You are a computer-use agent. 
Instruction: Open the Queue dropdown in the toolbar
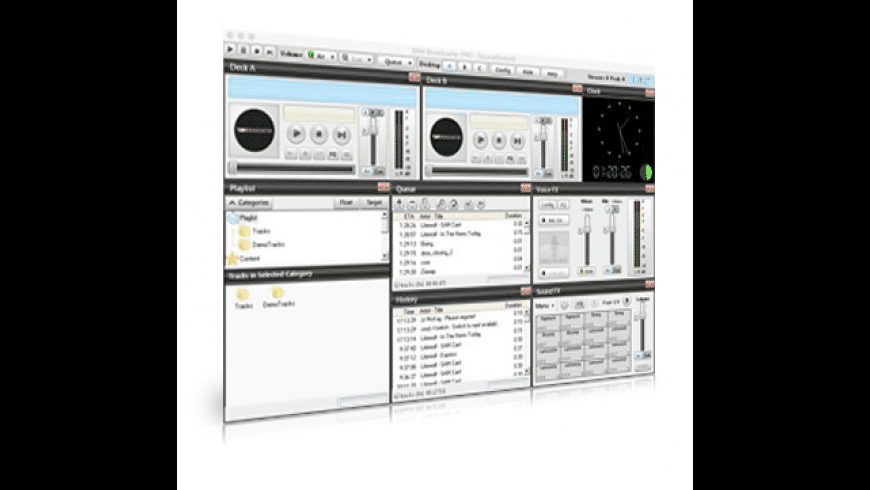pyautogui.click(x=396, y=62)
